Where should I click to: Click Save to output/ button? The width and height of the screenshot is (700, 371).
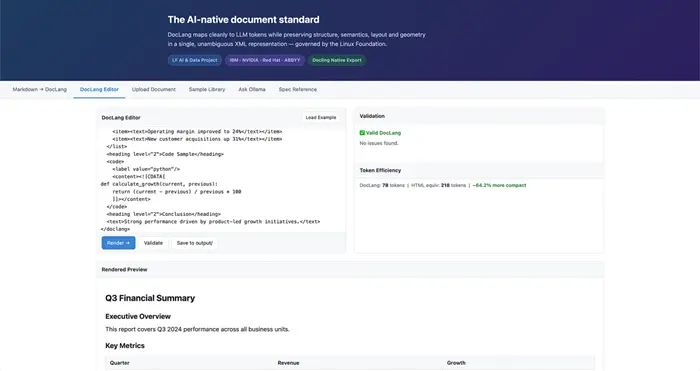[195, 243]
